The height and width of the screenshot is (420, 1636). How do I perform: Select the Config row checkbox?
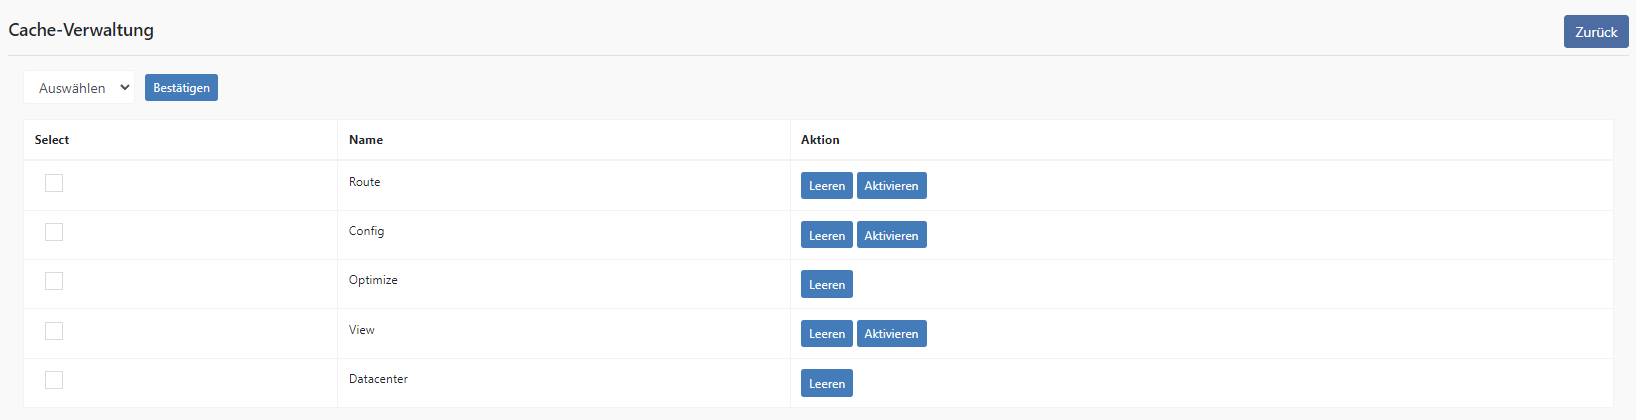(x=54, y=232)
